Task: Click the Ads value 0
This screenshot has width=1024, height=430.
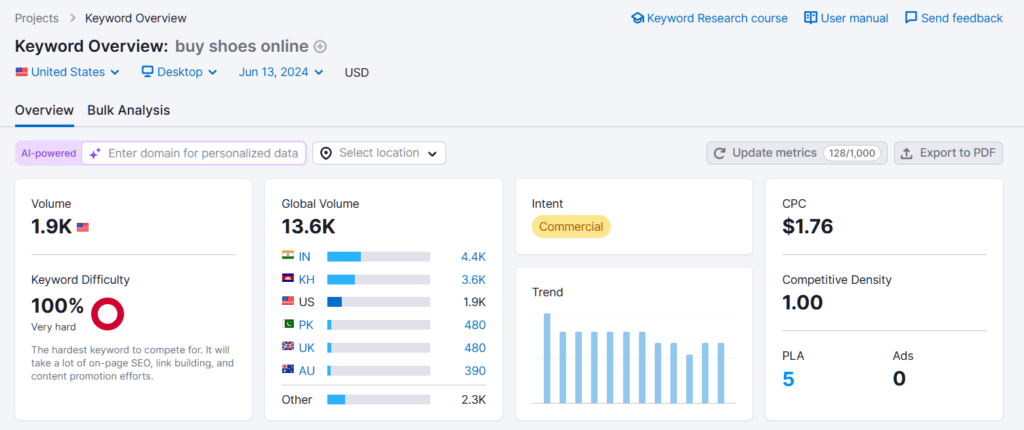Action: (899, 379)
